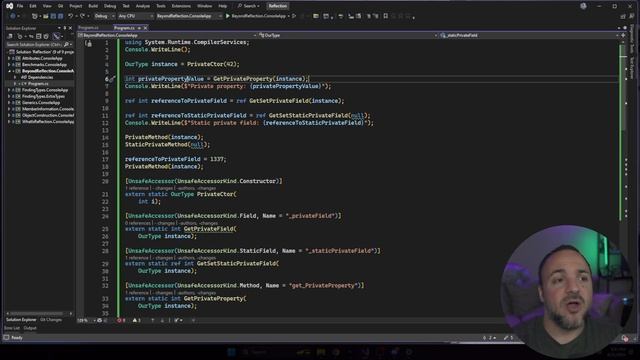Switch to the Git Changes bottom tab
The width and height of the screenshot is (640, 360).
pyautogui.click(x=51, y=320)
